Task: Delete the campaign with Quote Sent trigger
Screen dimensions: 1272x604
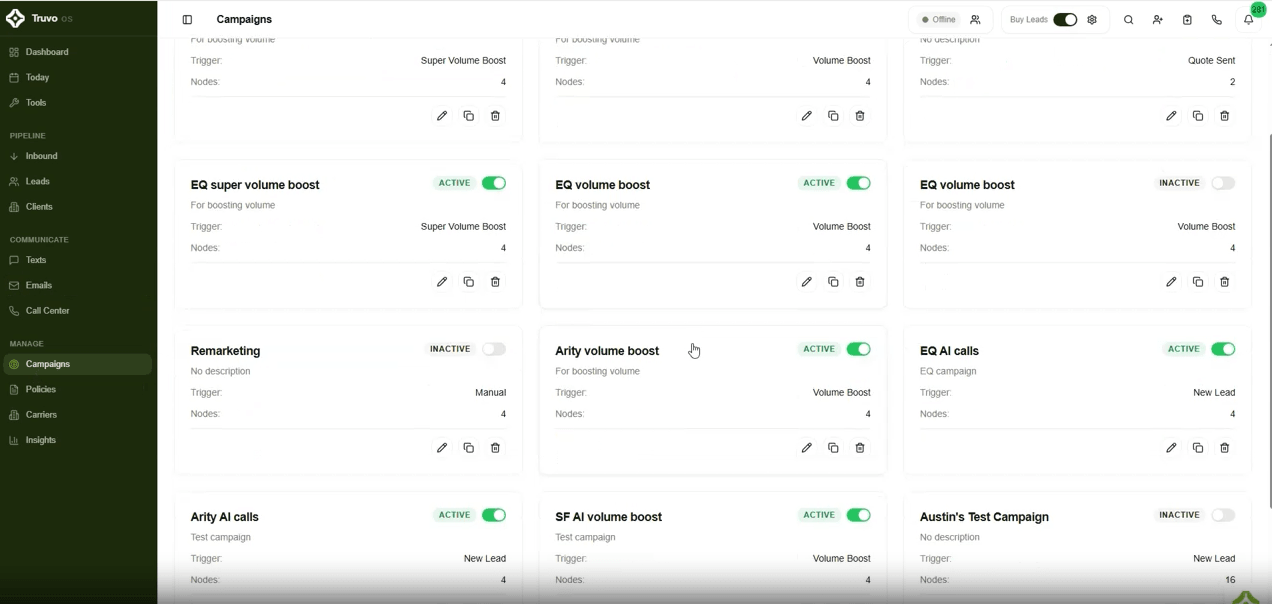Action: pyautogui.click(x=1225, y=116)
